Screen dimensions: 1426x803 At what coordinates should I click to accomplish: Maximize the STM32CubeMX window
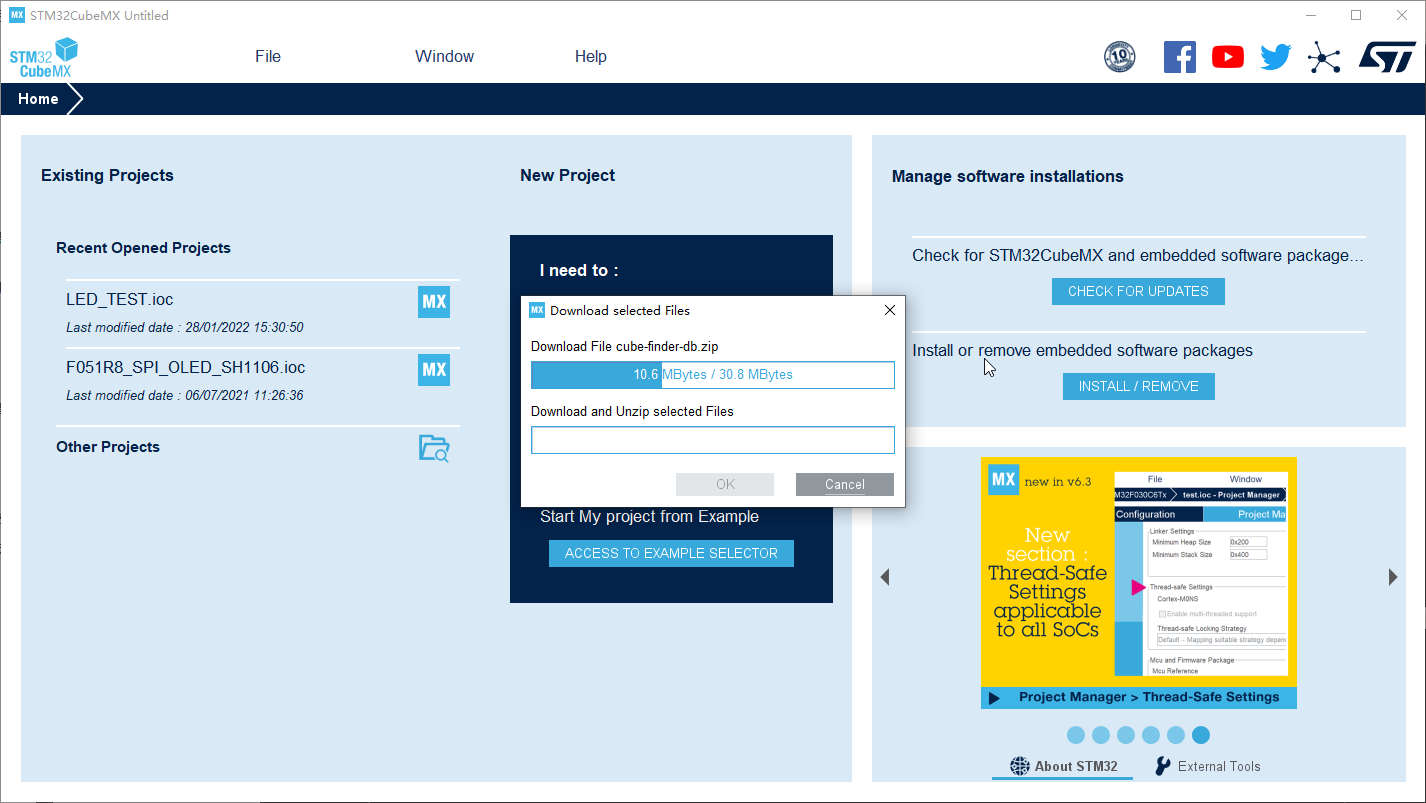[x=1356, y=15]
